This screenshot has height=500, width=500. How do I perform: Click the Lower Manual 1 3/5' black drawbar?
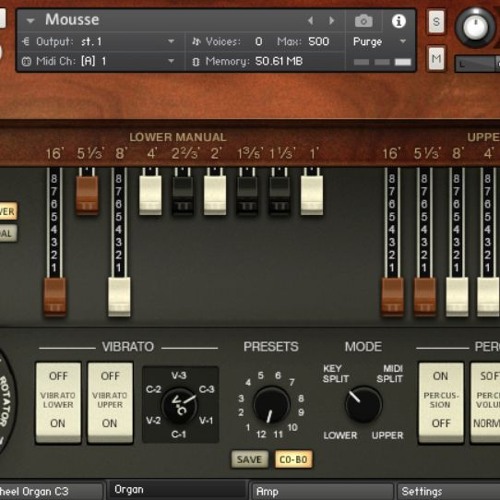[247, 195]
